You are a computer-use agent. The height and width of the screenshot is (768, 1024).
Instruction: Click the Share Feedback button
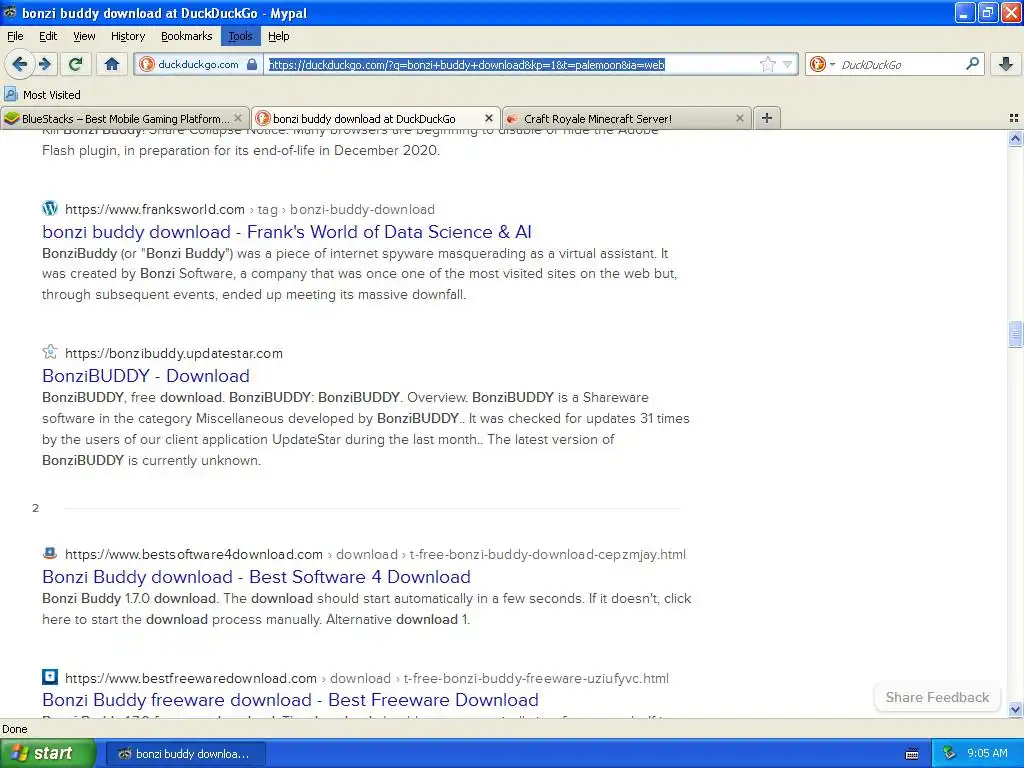tap(937, 697)
